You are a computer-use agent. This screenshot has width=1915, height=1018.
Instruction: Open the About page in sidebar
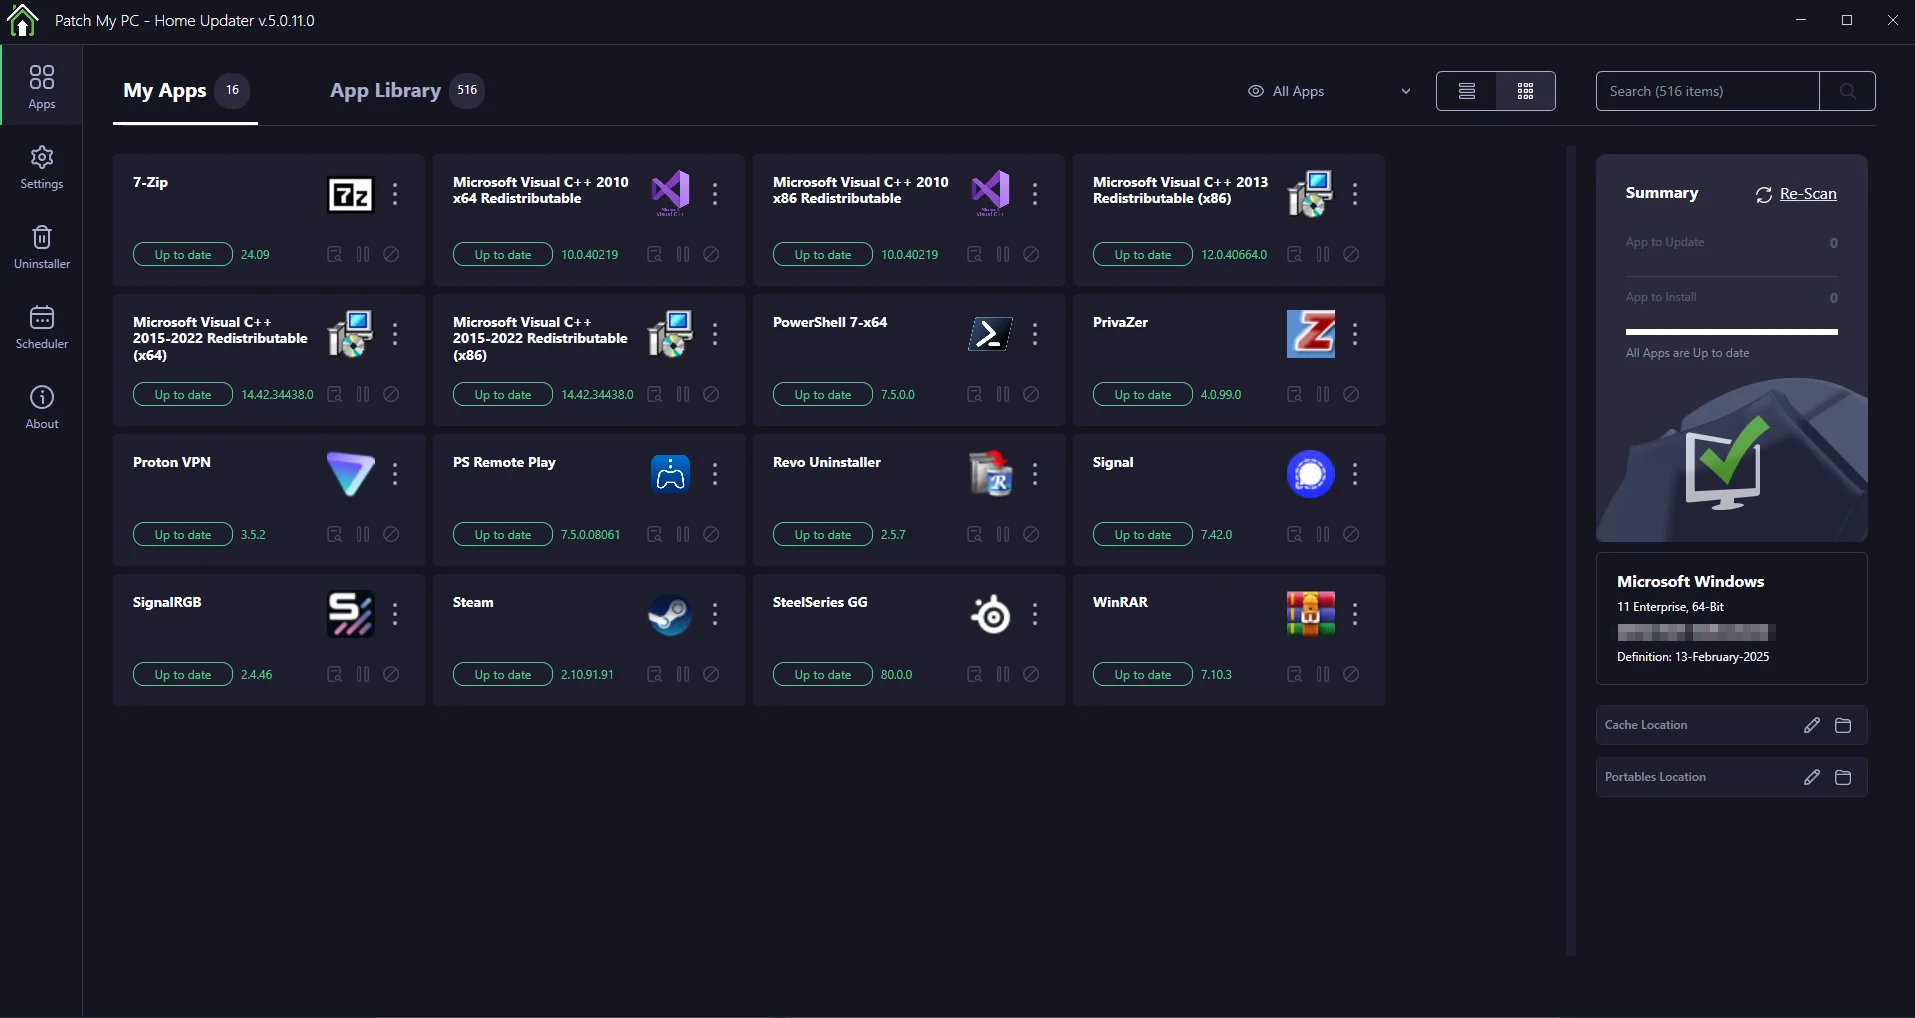pyautogui.click(x=42, y=407)
